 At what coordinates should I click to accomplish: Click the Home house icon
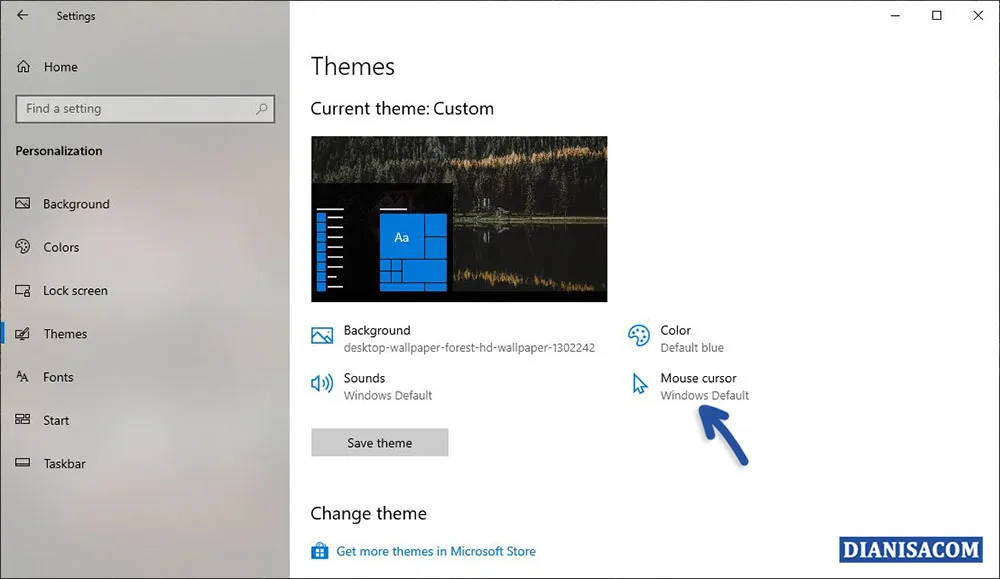tap(23, 67)
